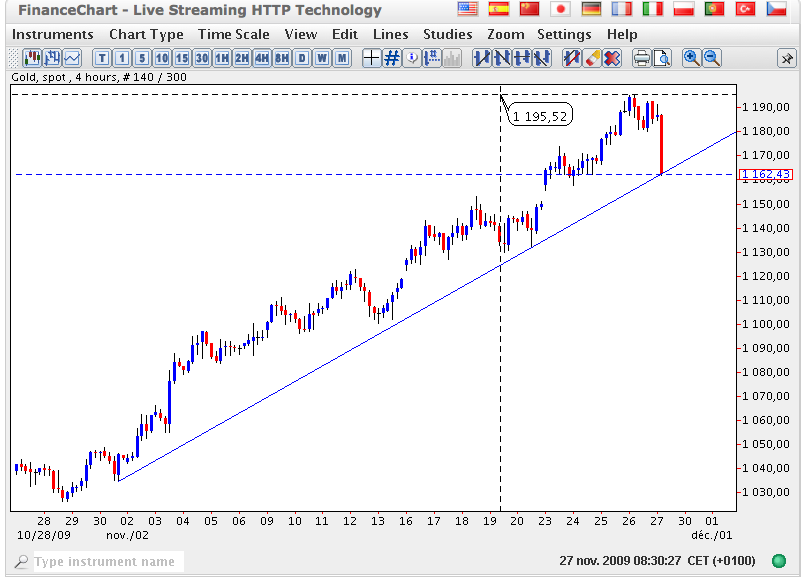
Task: Select the German flag language button
Action: [x=591, y=9]
